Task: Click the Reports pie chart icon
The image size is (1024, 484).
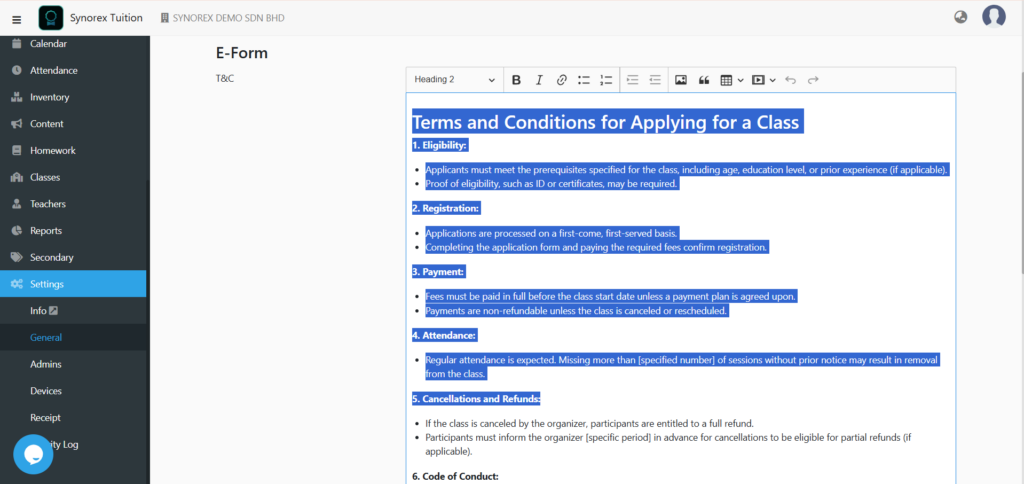Action: click(x=17, y=231)
